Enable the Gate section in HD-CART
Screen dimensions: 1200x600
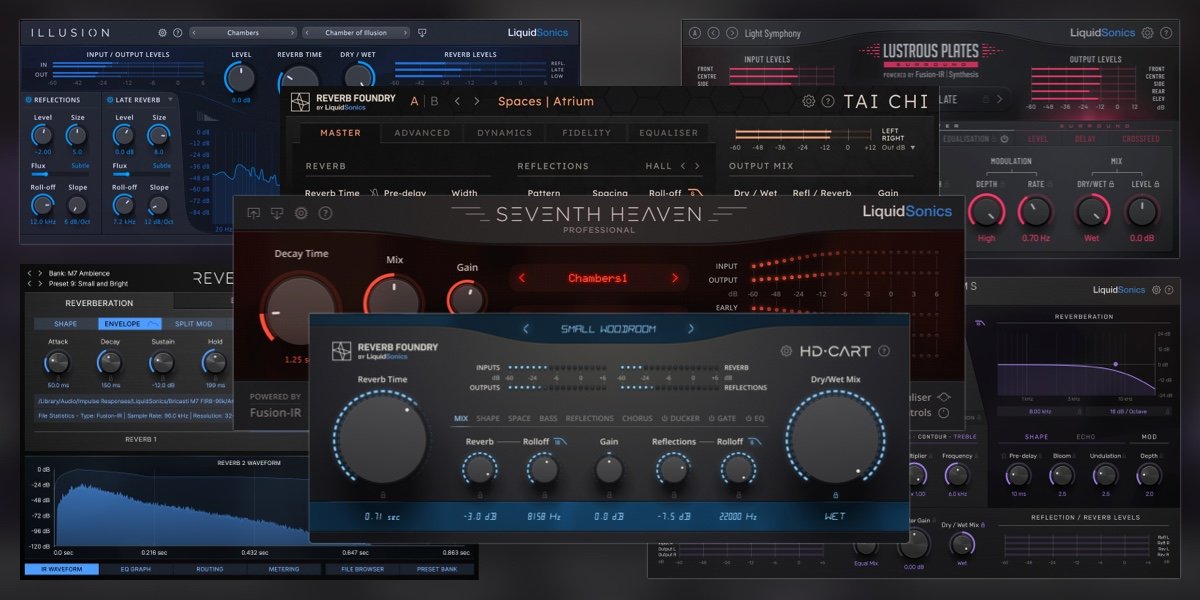[710, 418]
